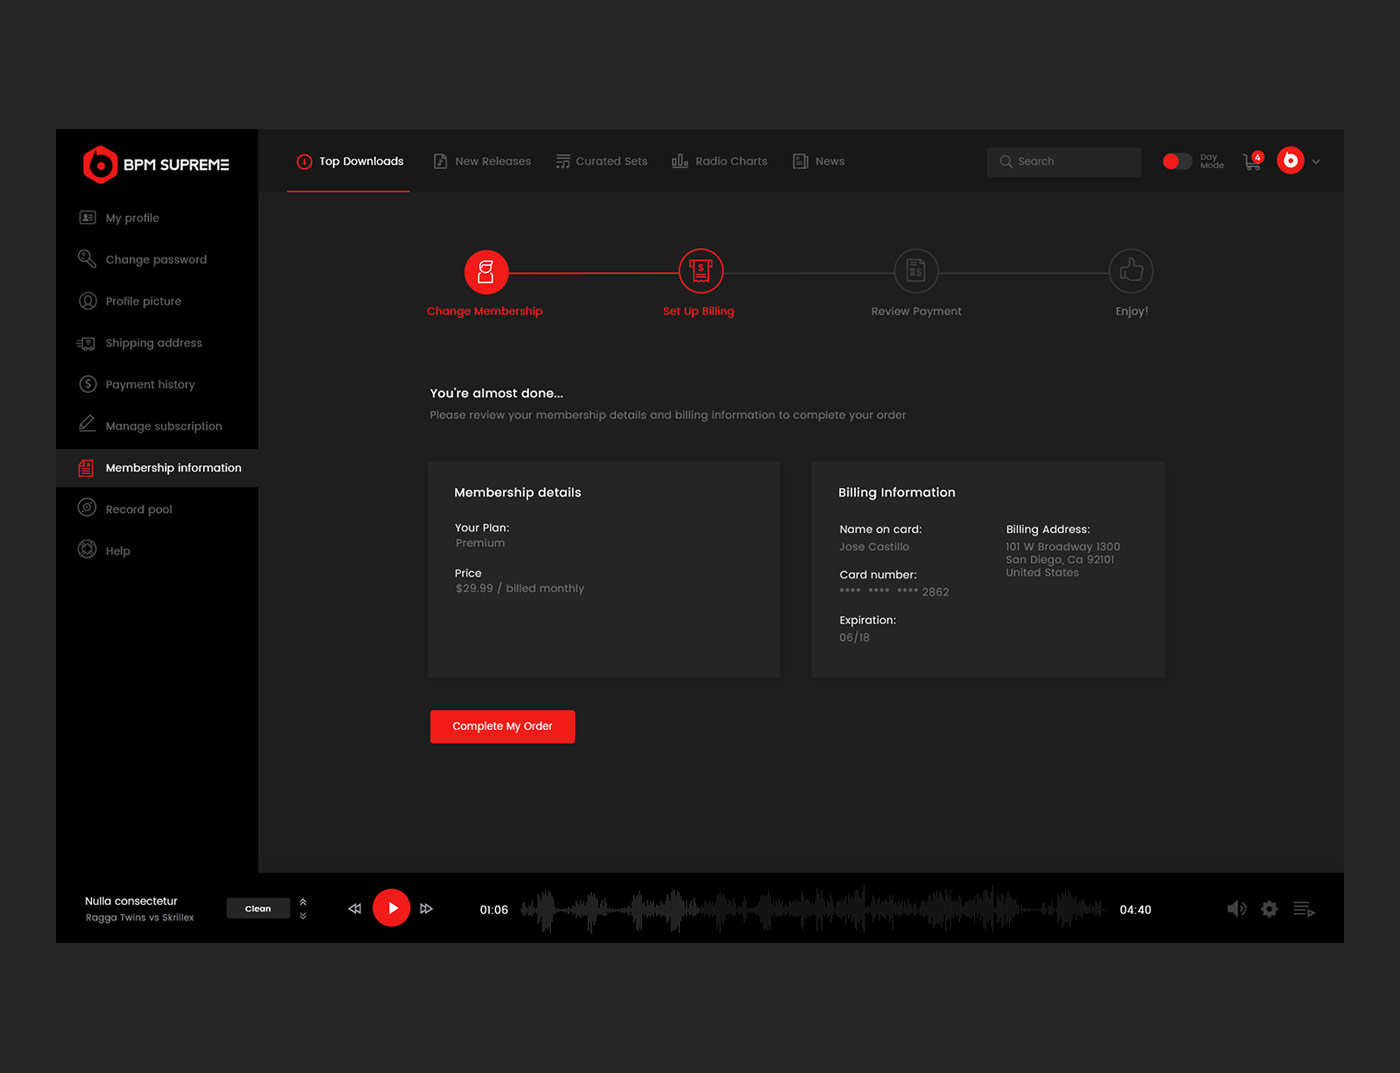The width and height of the screenshot is (1400, 1073).
Task: Open the playback queue icon
Action: (x=1304, y=908)
